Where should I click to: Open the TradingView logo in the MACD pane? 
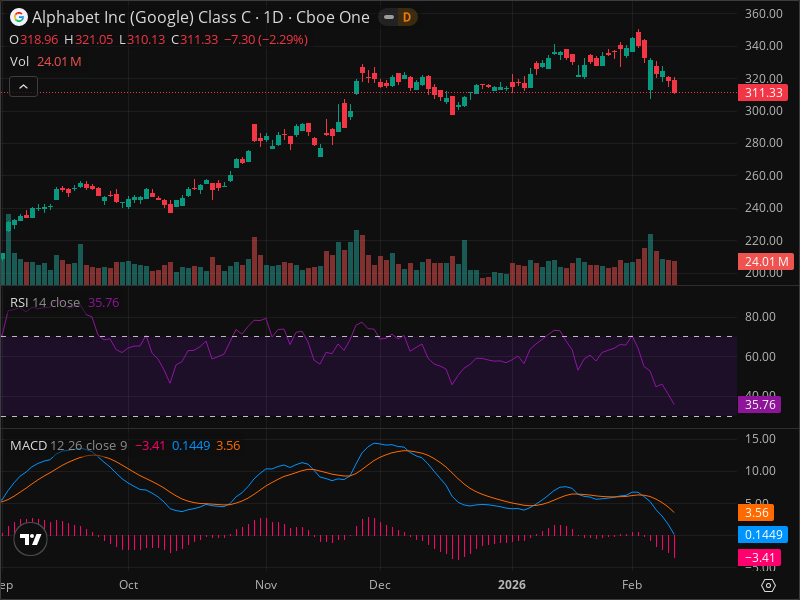pyautogui.click(x=31, y=539)
